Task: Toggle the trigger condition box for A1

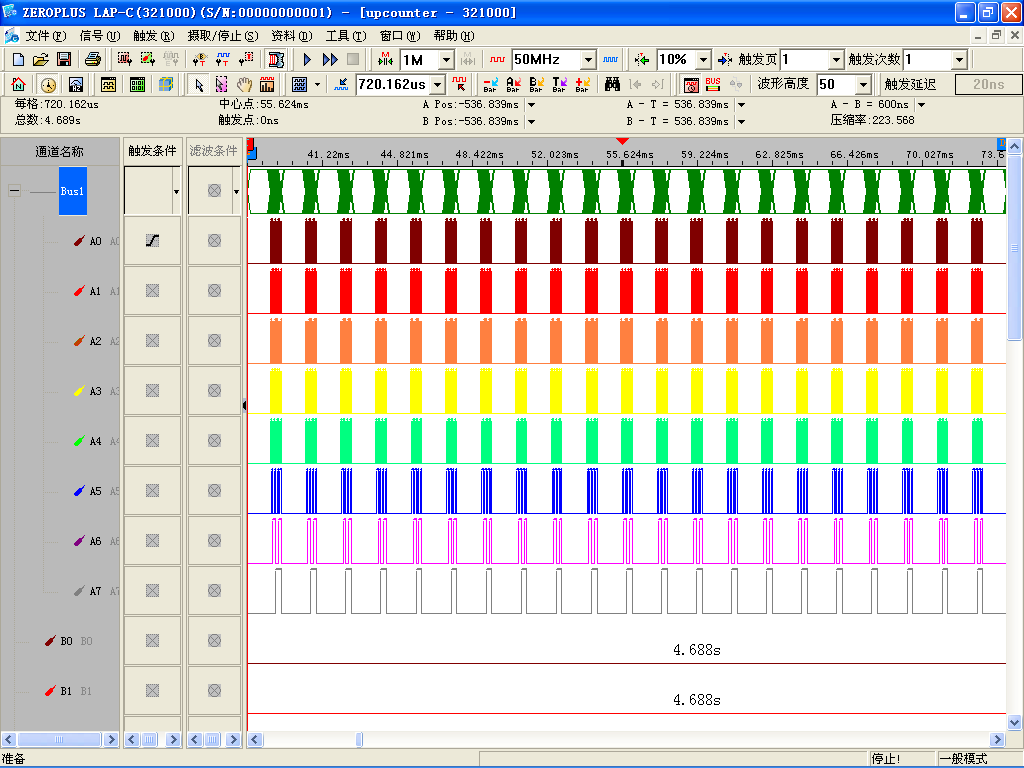Action: coord(152,291)
